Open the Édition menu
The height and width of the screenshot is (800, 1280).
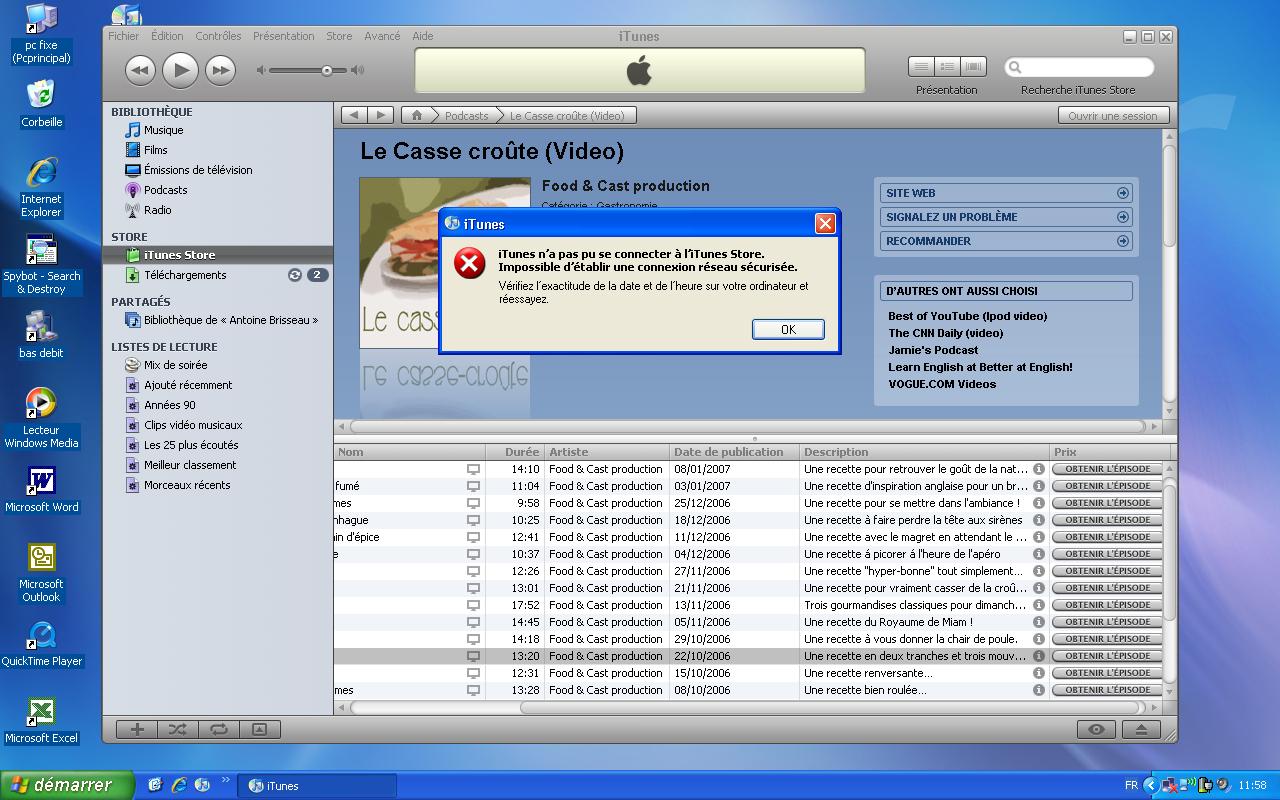point(167,36)
